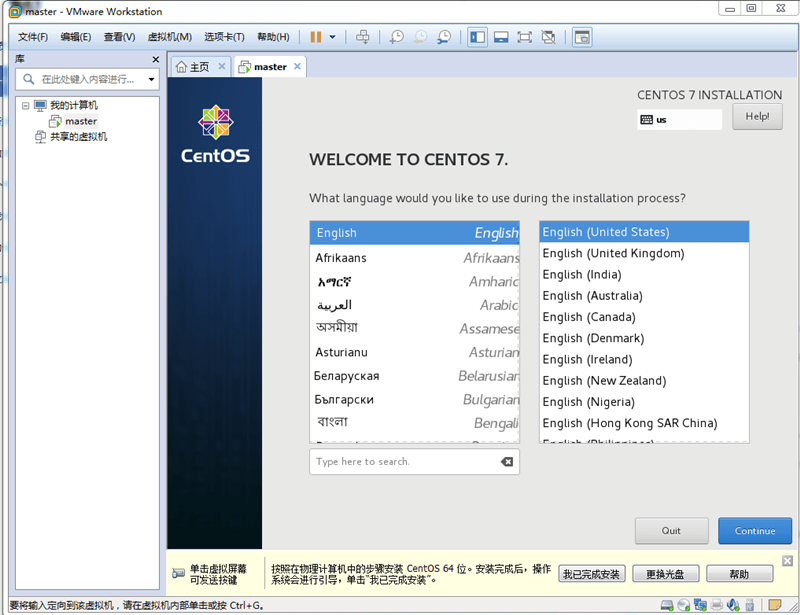Select Afrikaans in the language list
800x615 pixels.
click(x=415, y=258)
